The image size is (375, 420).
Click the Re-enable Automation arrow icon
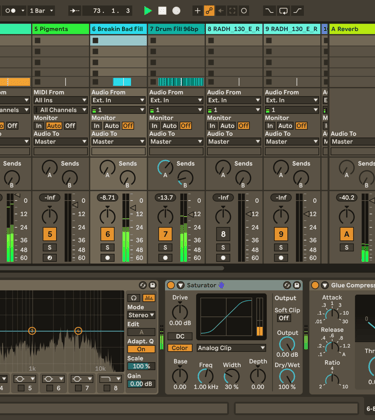coord(221,11)
